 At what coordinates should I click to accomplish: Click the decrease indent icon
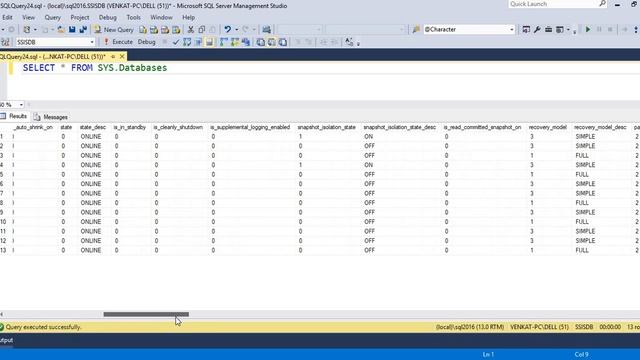pos(323,42)
